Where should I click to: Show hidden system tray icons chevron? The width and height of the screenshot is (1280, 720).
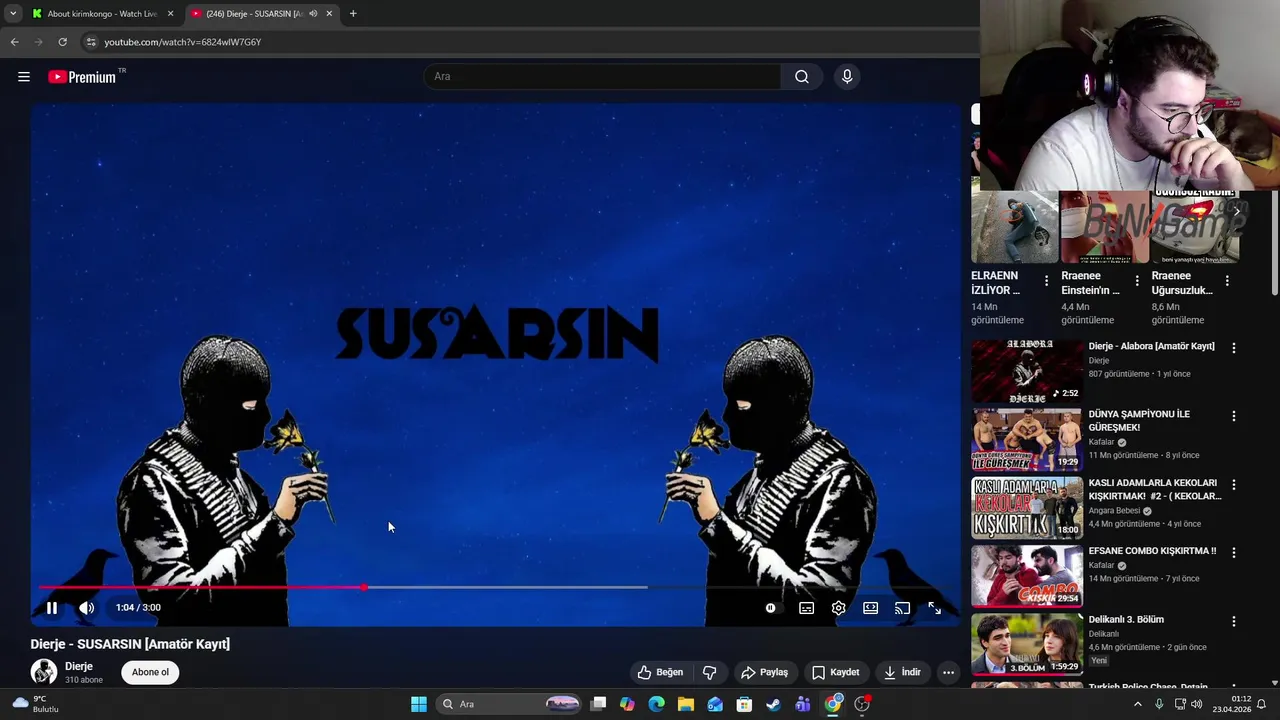tap(1137, 704)
